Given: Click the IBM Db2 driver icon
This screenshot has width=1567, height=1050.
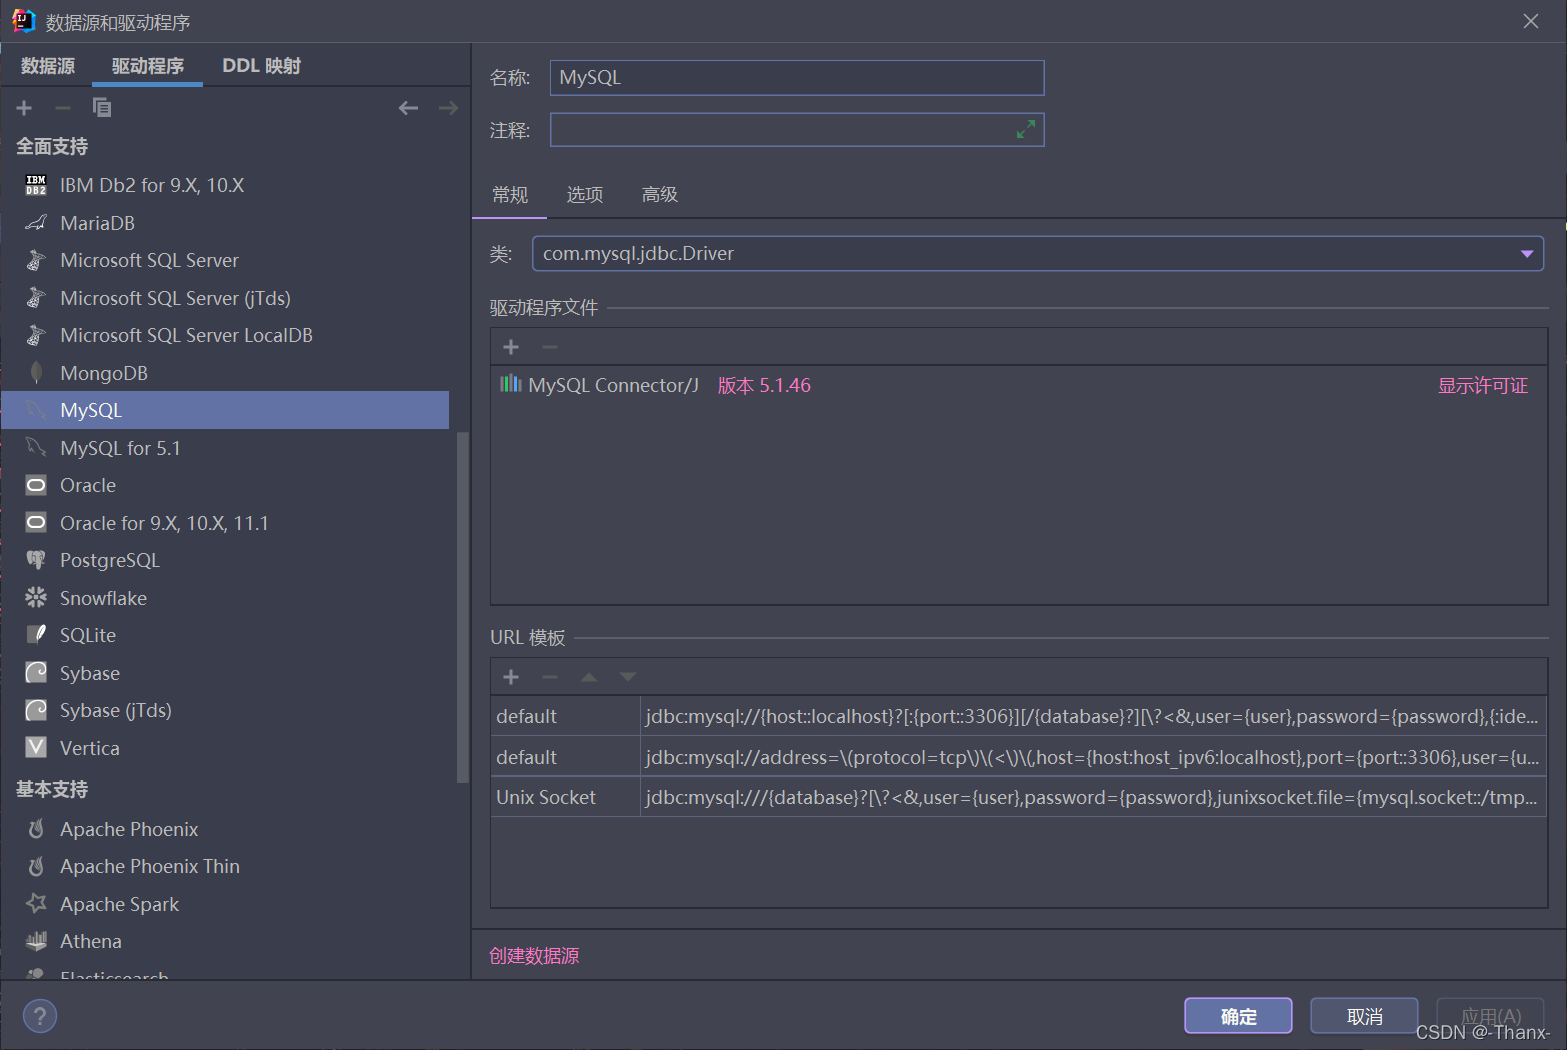Looking at the screenshot, I should click(x=36, y=185).
